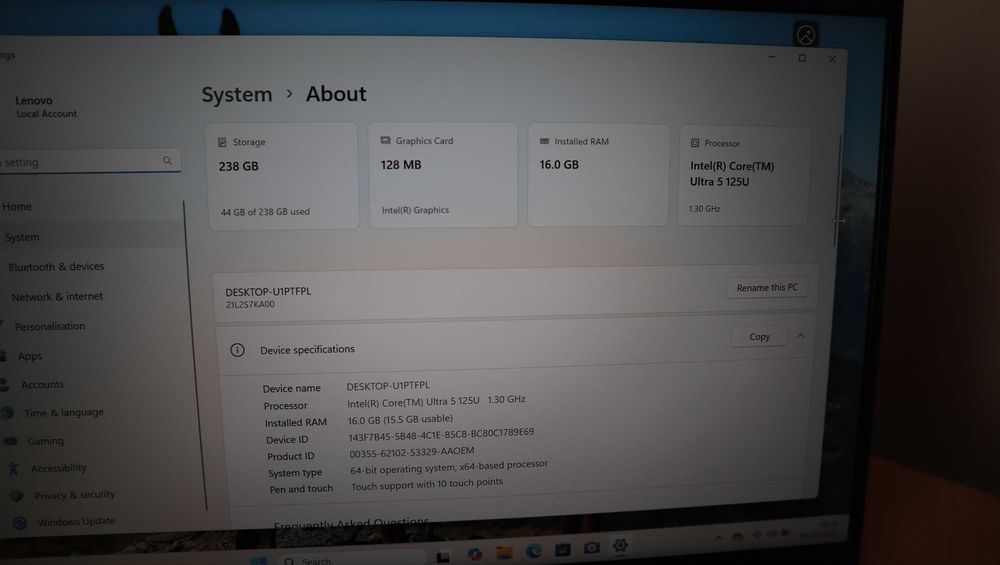The image size is (1000, 565).
Task: Click the Storage card icon
Action: [222, 142]
